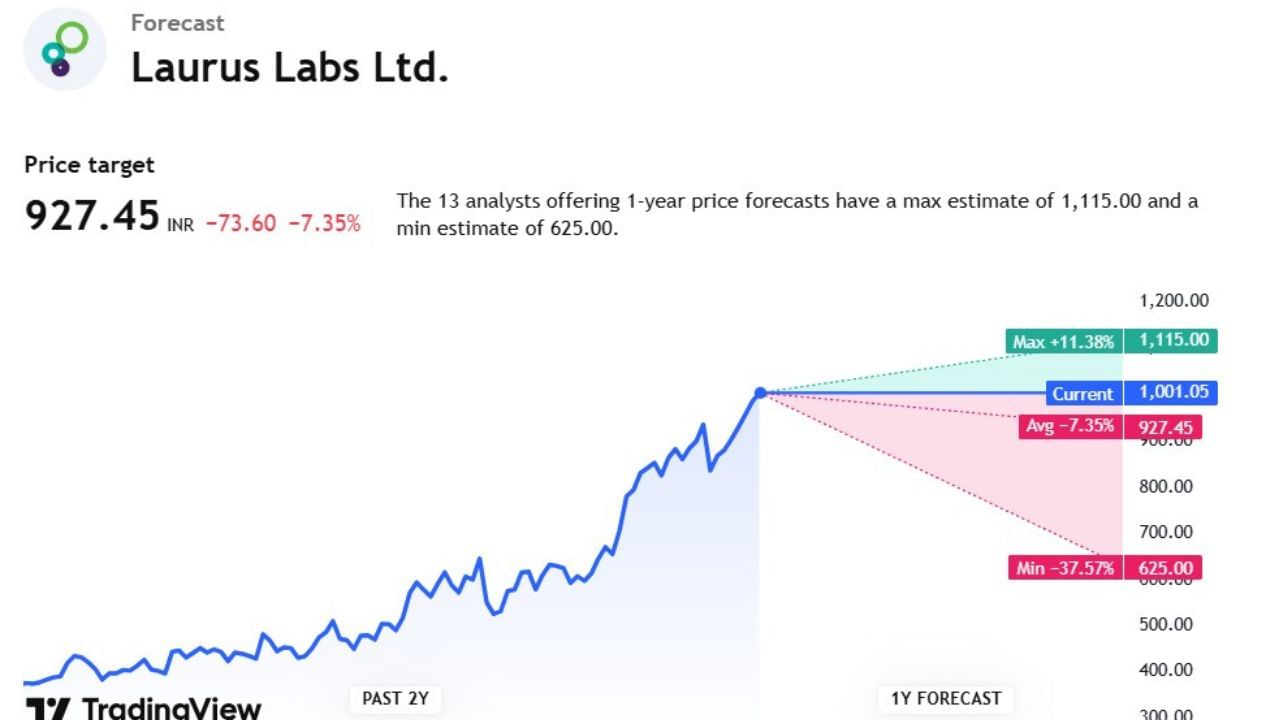The image size is (1280, 720).
Task: Click the Laurus Labs company logo
Action: pos(65,49)
